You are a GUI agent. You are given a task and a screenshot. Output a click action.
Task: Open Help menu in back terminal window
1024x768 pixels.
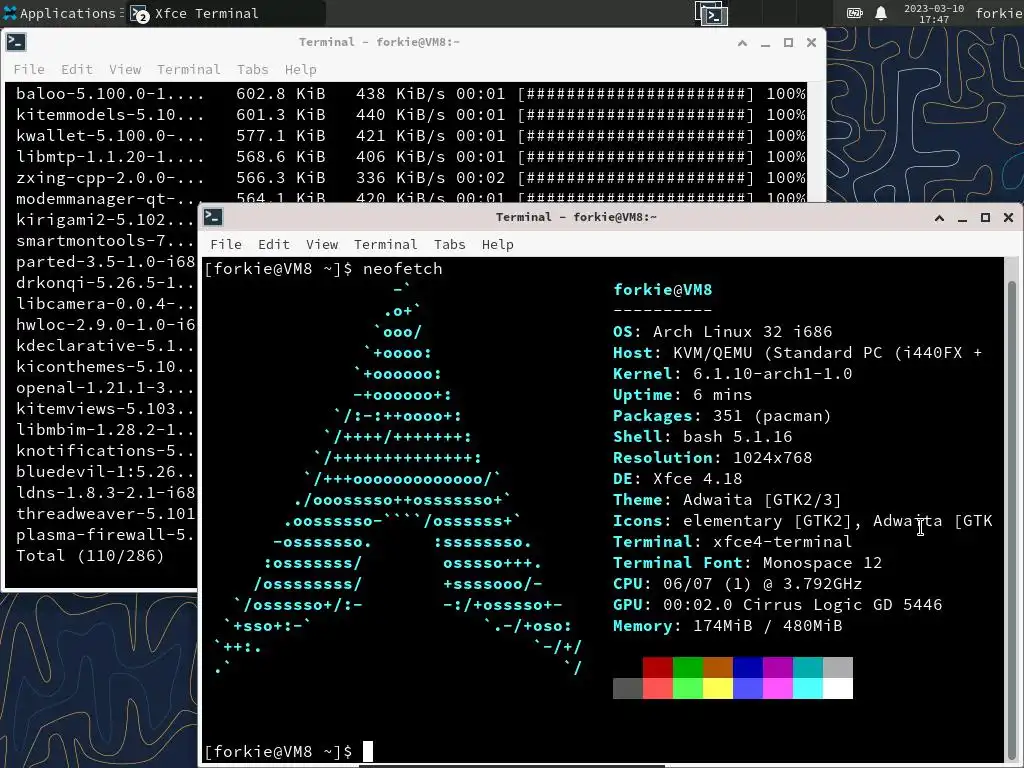point(300,69)
